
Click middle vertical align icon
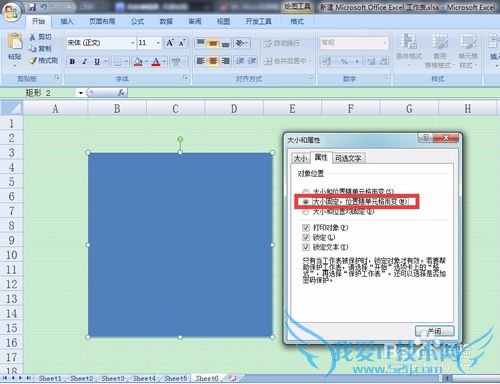click(x=213, y=43)
